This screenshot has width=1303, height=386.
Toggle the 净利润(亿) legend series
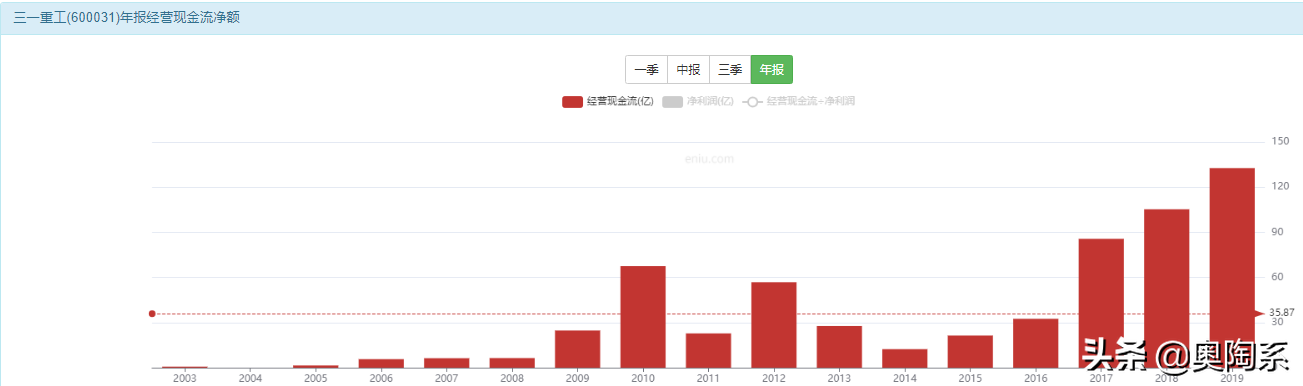click(698, 102)
